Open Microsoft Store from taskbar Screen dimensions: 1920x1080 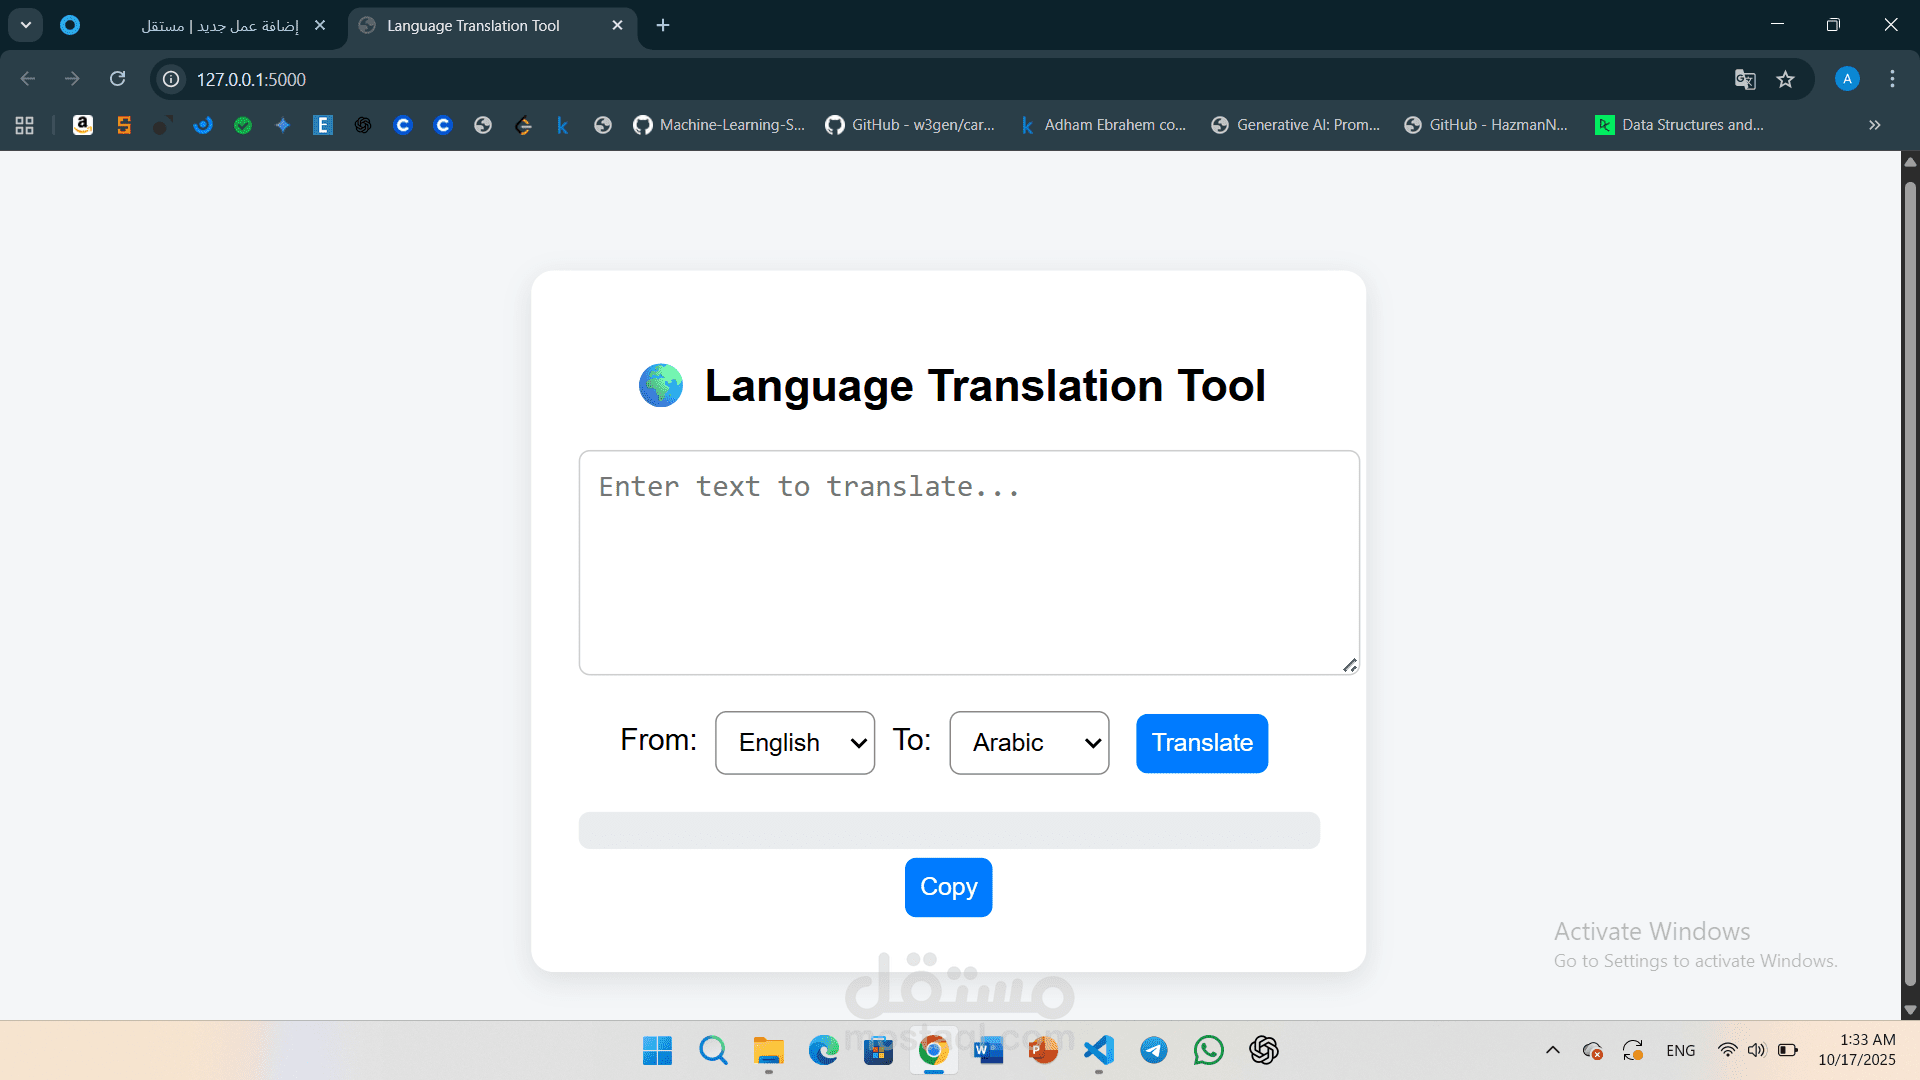(x=879, y=1050)
